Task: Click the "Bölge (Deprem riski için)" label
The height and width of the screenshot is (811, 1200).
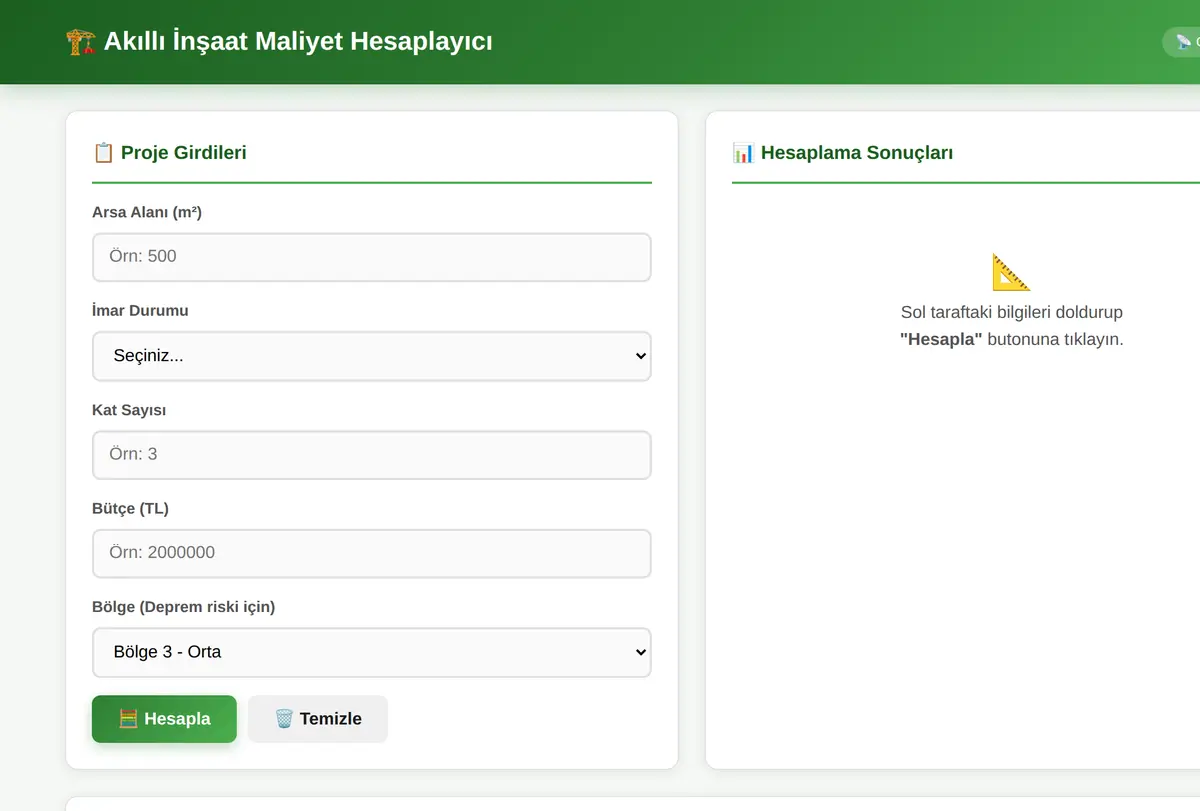Action: [x=183, y=606]
